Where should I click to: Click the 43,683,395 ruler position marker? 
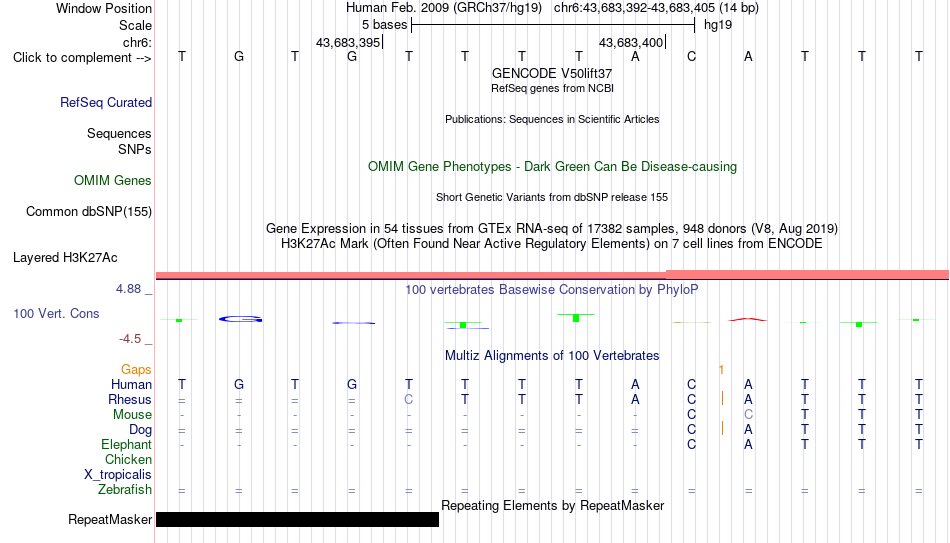click(348, 42)
